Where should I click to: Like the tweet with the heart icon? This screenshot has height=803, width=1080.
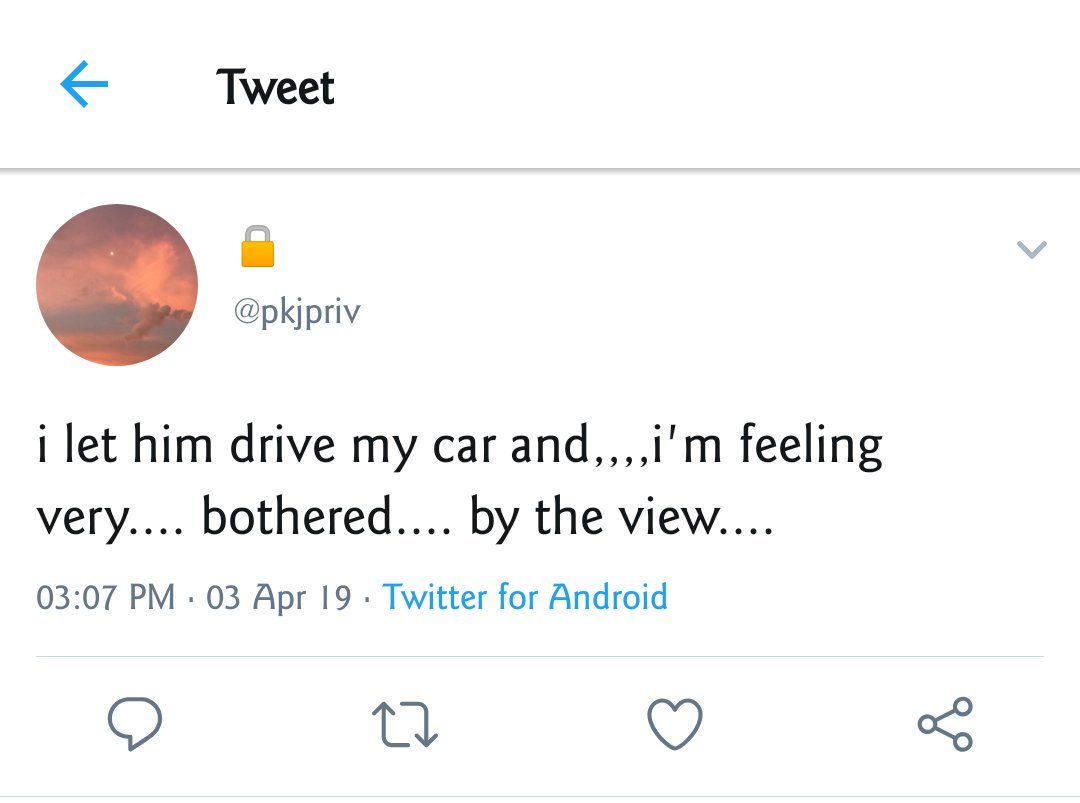click(675, 723)
